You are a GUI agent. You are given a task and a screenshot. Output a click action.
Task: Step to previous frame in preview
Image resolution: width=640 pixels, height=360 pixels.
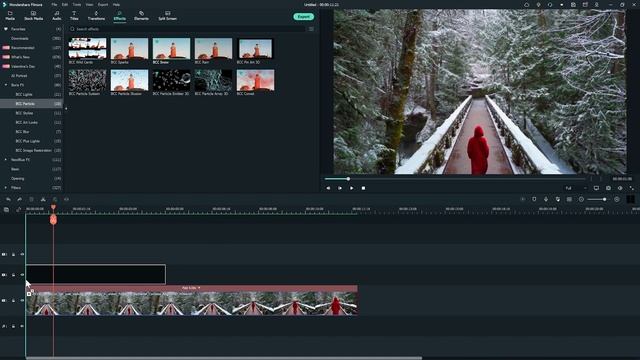pos(328,188)
